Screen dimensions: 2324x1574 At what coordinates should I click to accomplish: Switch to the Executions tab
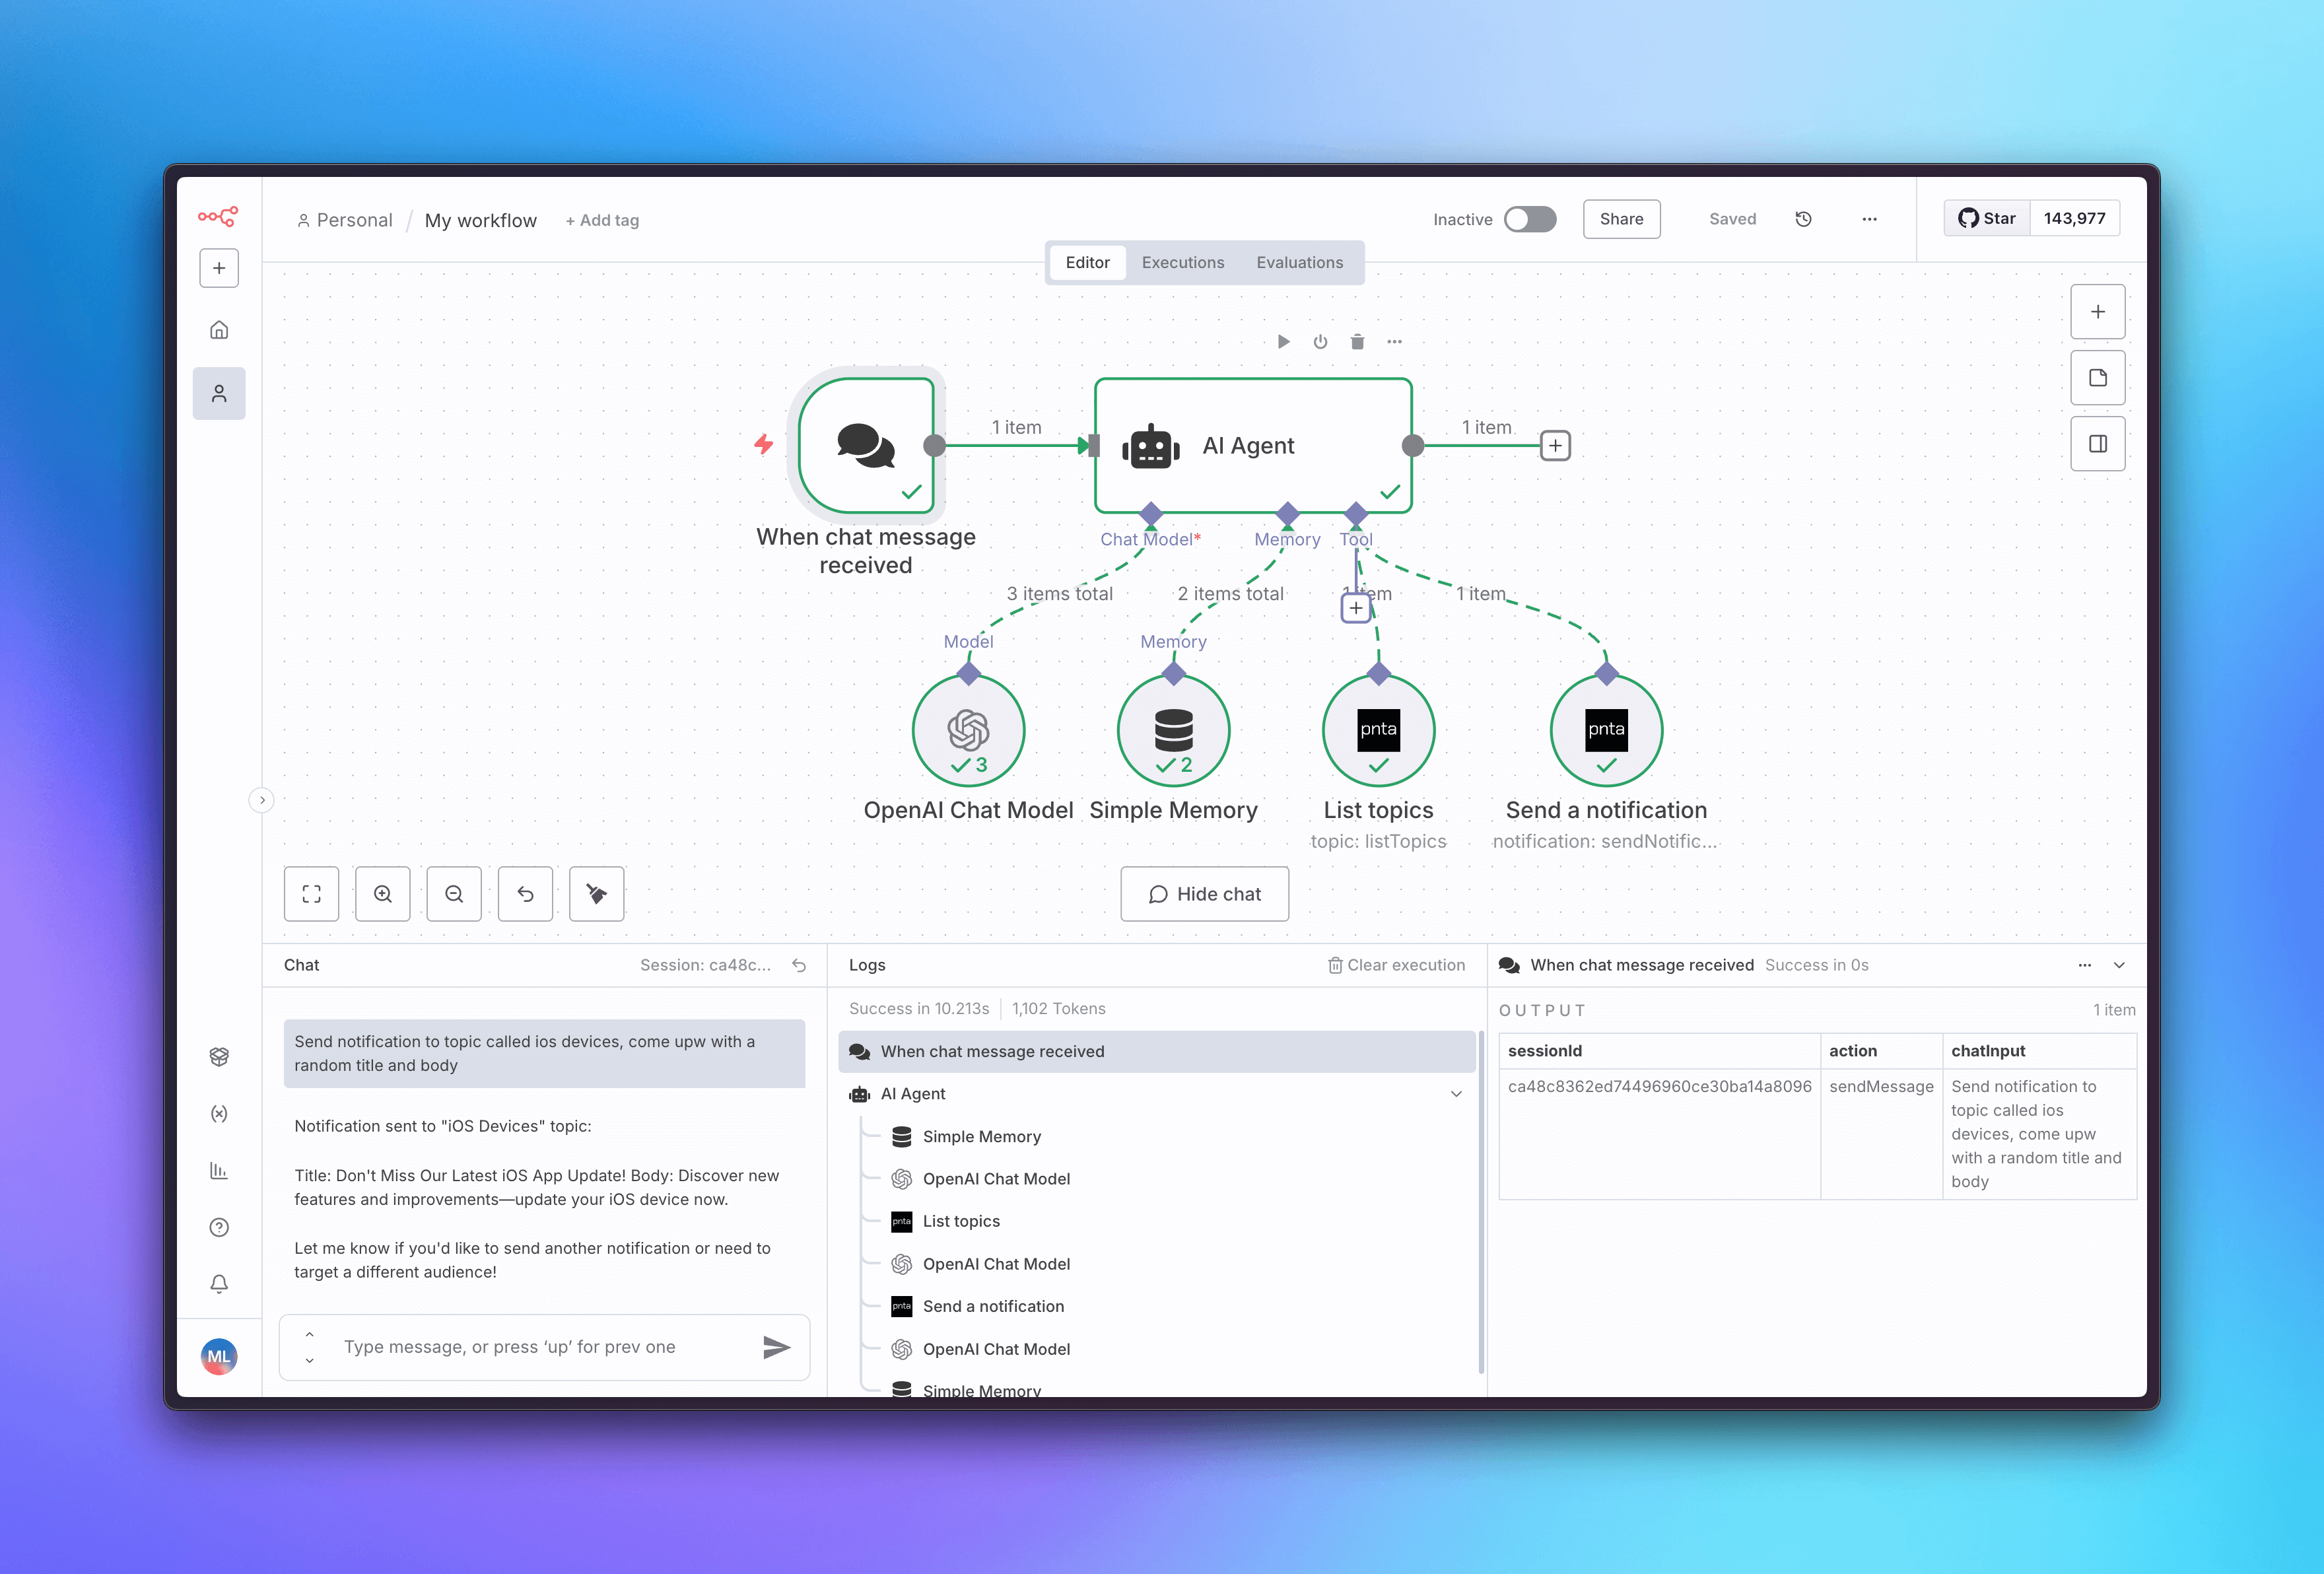click(1182, 262)
